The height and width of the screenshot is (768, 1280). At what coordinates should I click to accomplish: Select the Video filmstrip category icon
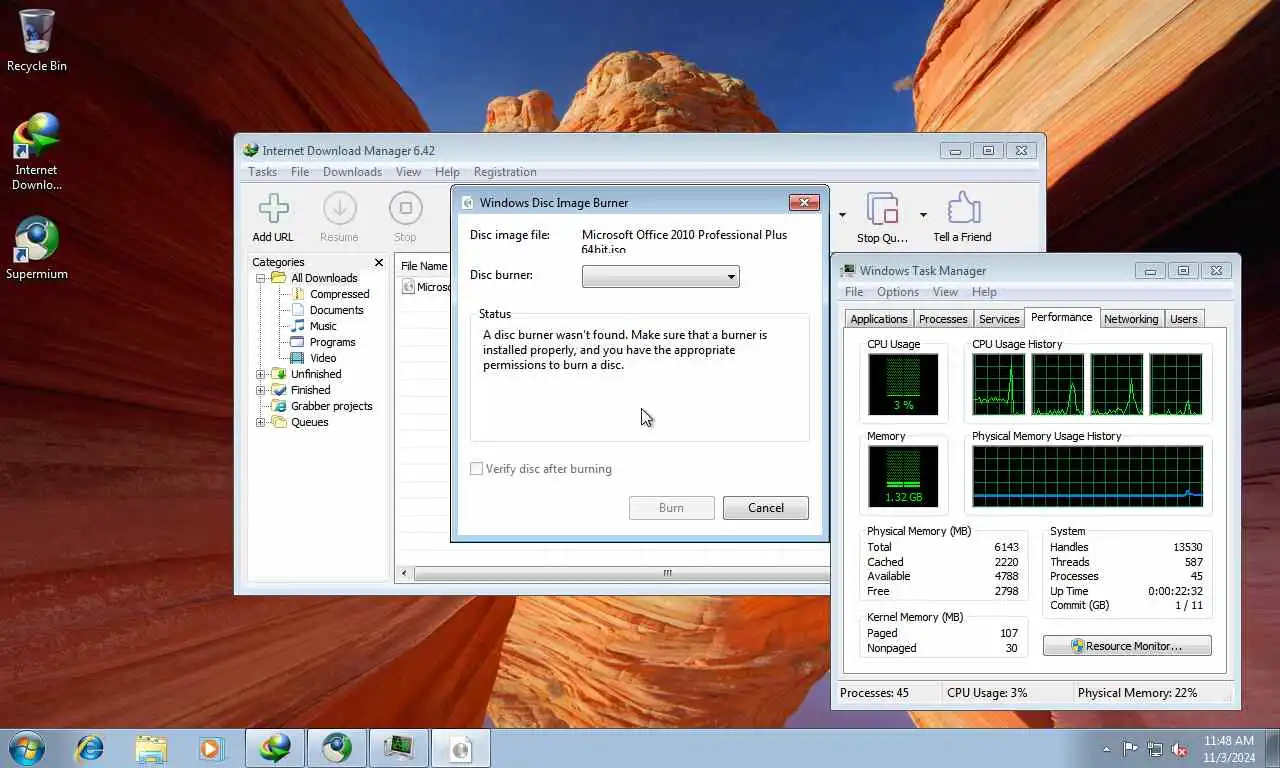298,358
